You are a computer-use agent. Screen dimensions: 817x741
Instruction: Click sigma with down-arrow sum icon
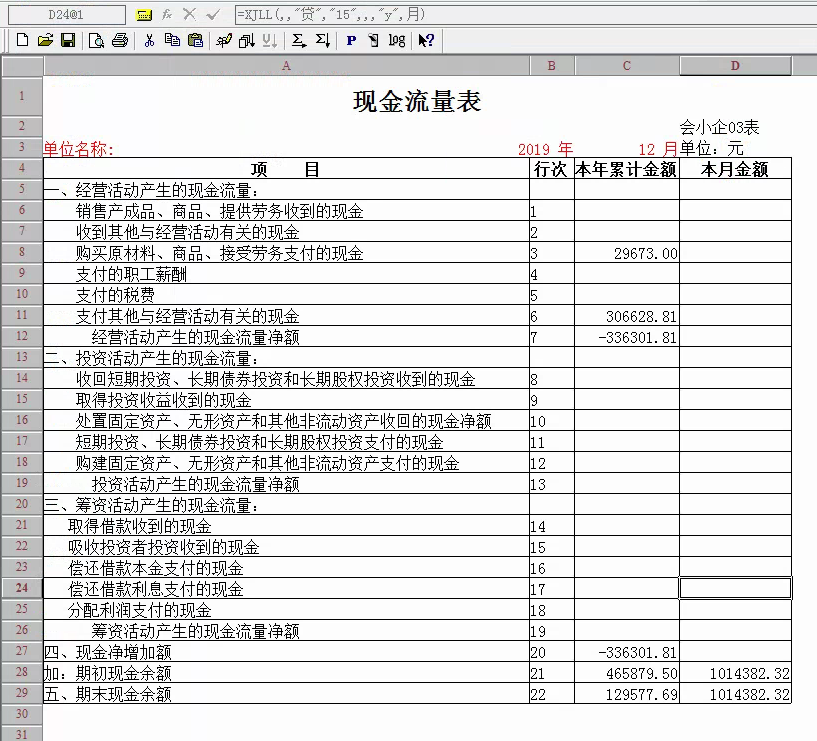click(323, 40)
